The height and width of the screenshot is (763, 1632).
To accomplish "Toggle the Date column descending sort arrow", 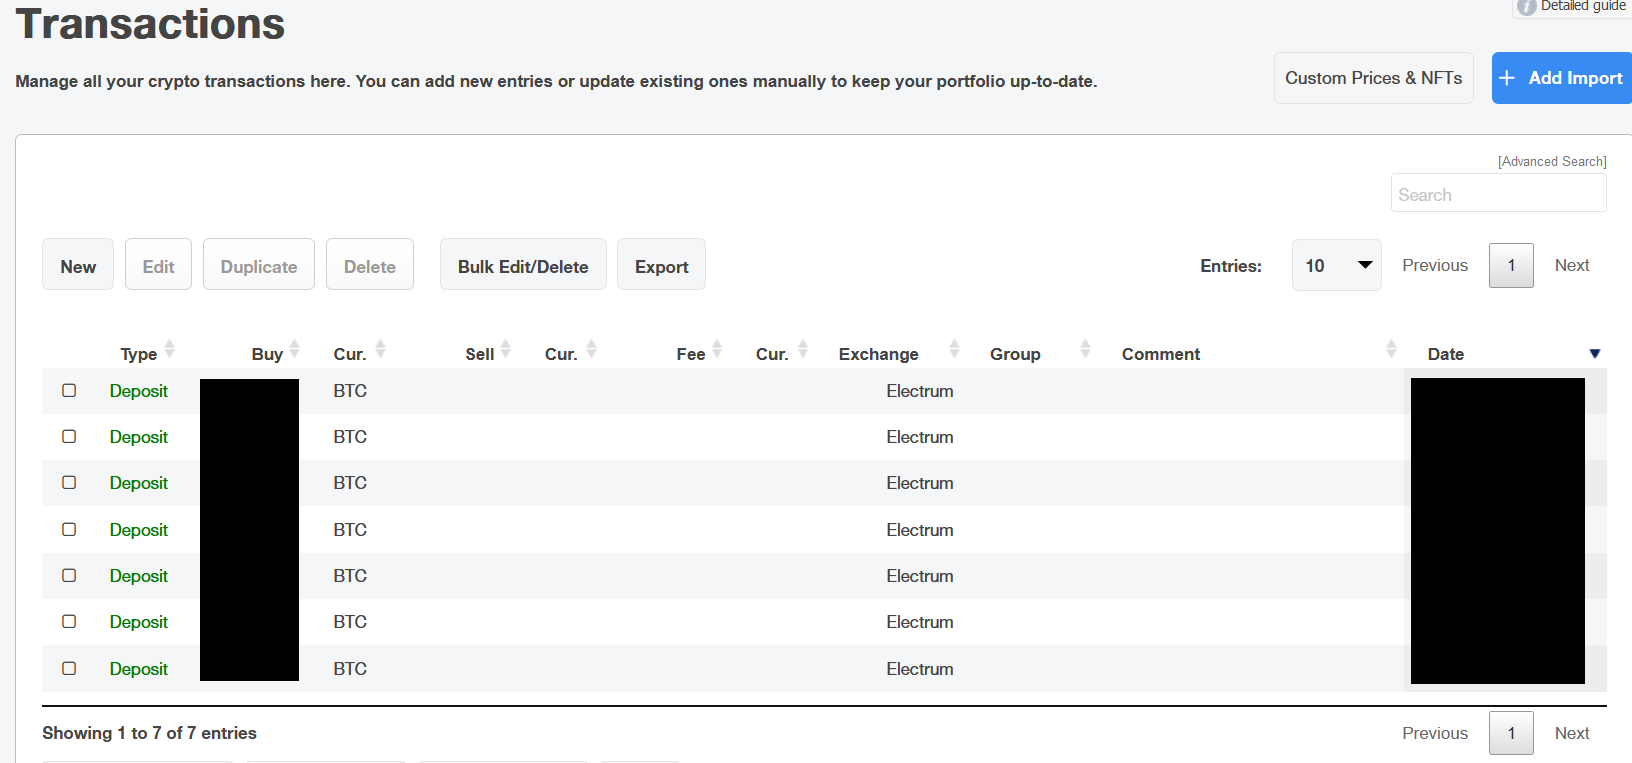I will [1595, 353].
